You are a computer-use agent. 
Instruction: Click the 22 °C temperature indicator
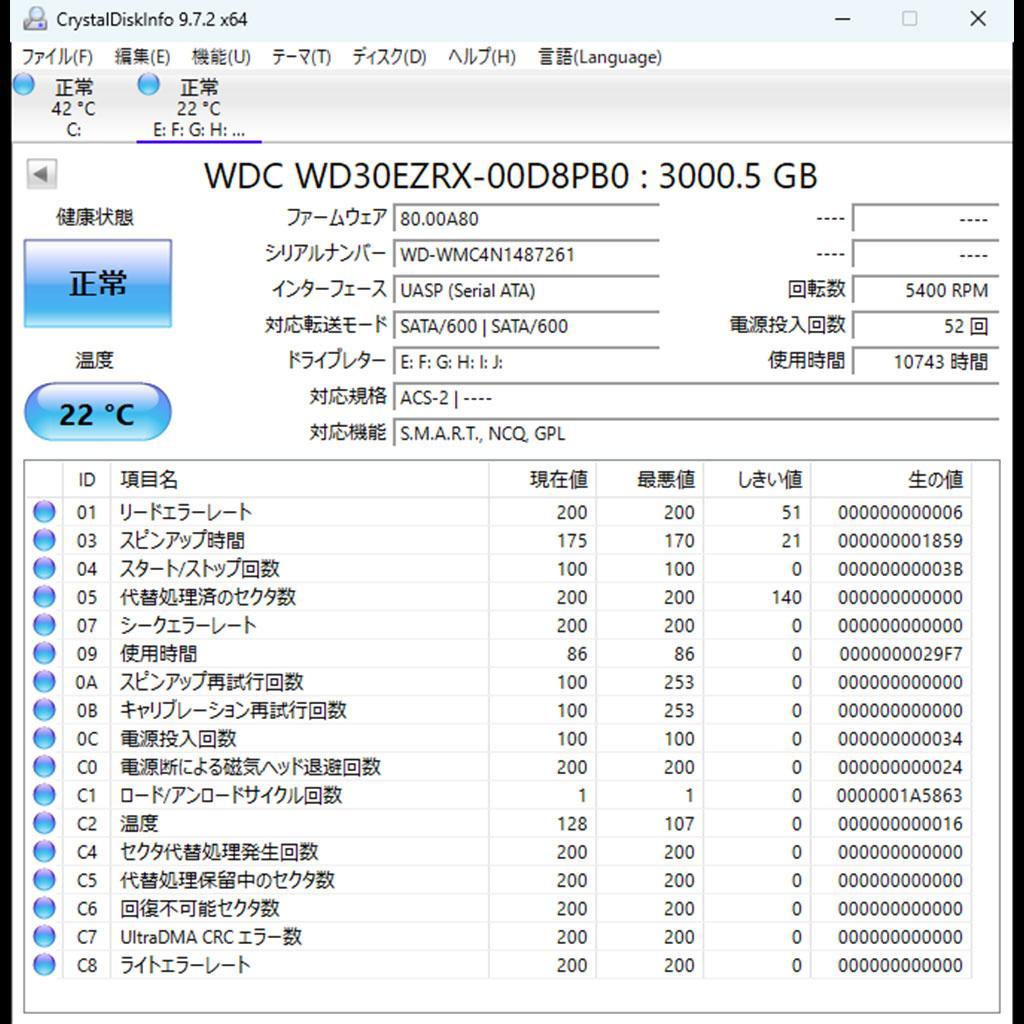pos(97,411)
